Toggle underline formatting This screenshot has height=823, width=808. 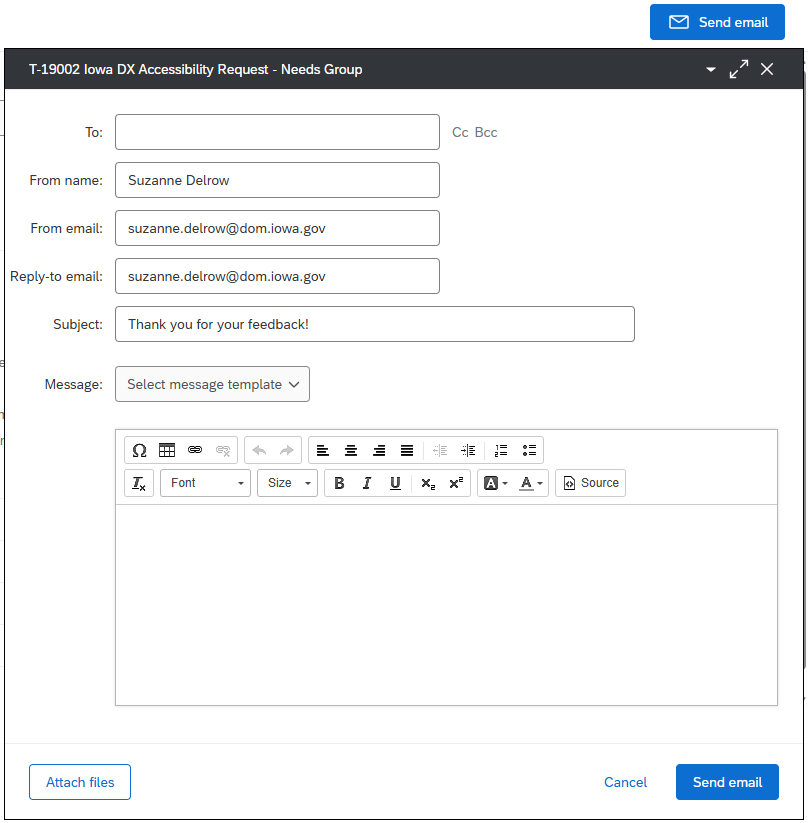coord(395,483)
